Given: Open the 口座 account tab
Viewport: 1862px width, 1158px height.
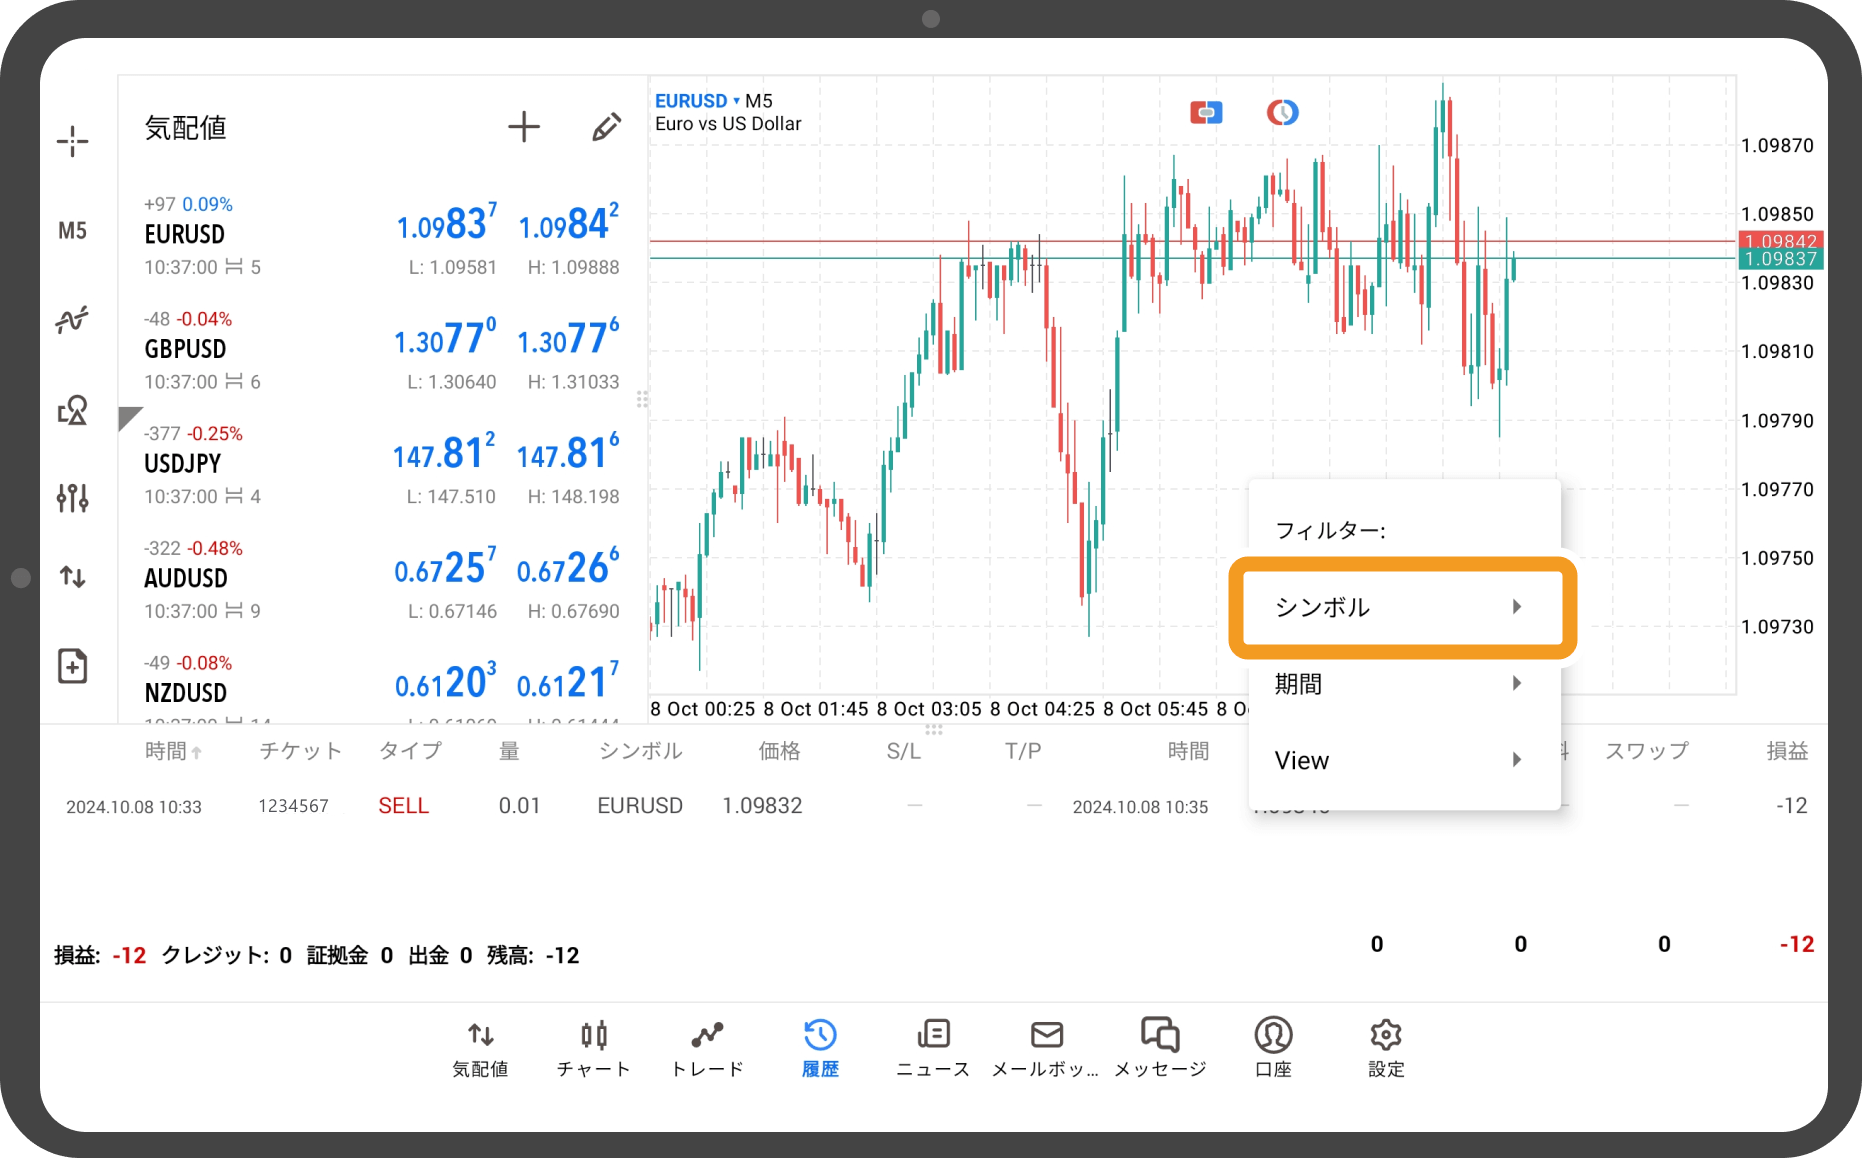Looking at the screenshot, I should (x=1273, y=1049).
